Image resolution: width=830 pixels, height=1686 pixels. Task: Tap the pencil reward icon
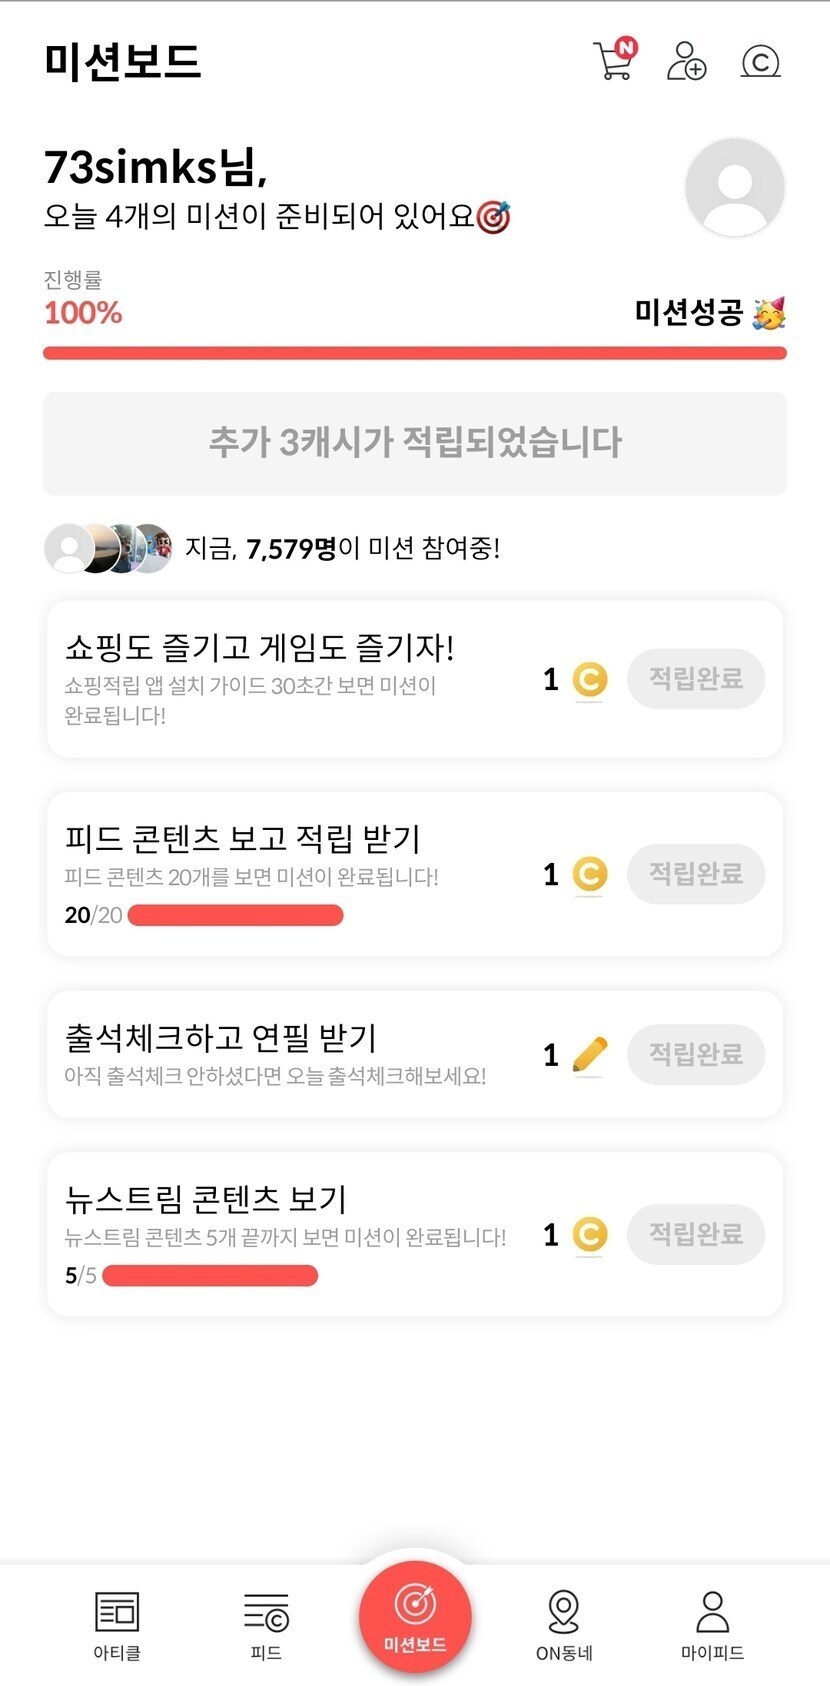590,1055
